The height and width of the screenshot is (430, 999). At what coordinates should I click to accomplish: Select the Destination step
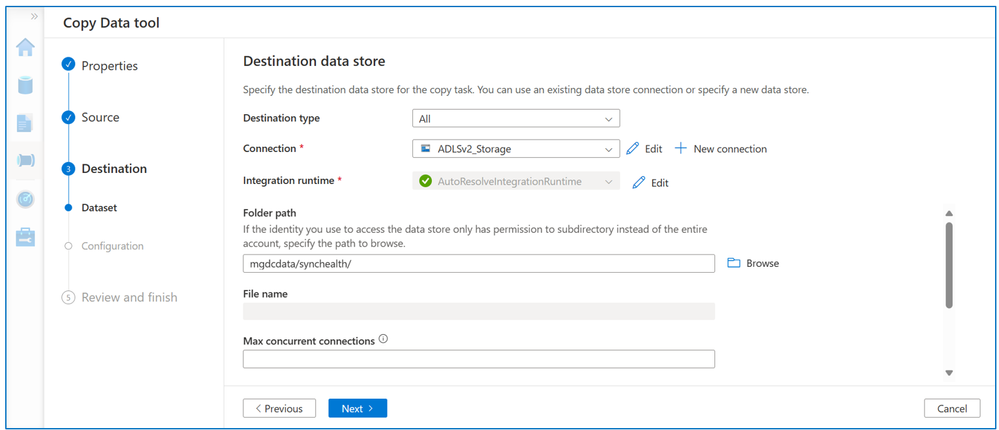coord(114,169)
